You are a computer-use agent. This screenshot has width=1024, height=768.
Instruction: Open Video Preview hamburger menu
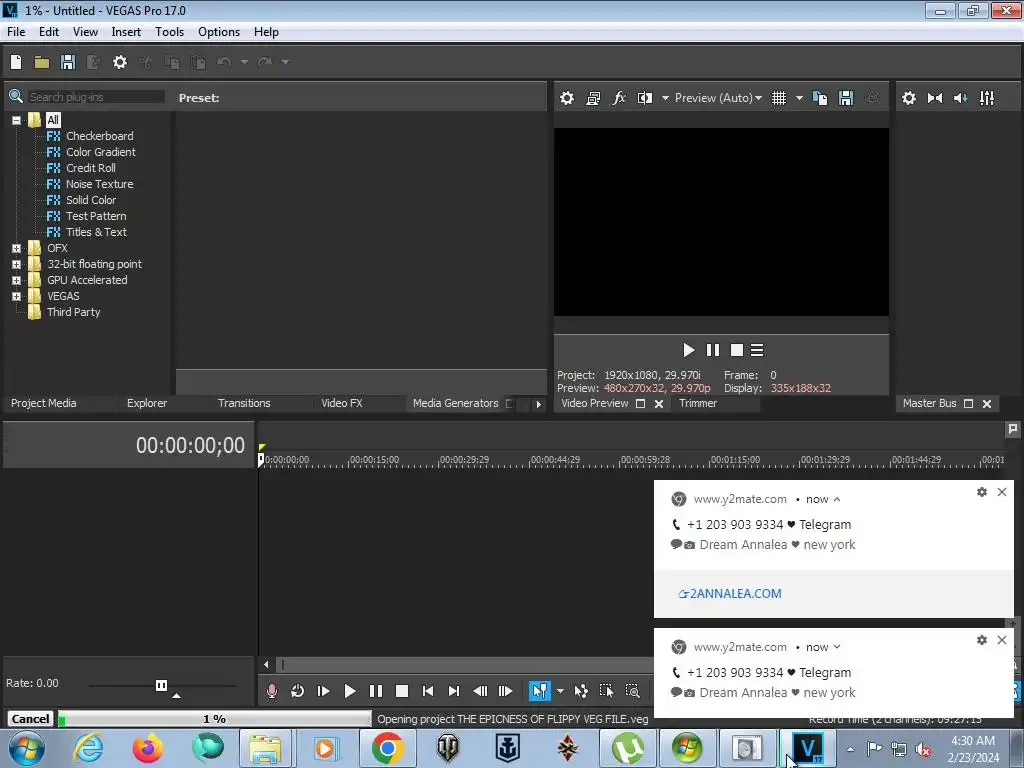(x=757, y=350)
